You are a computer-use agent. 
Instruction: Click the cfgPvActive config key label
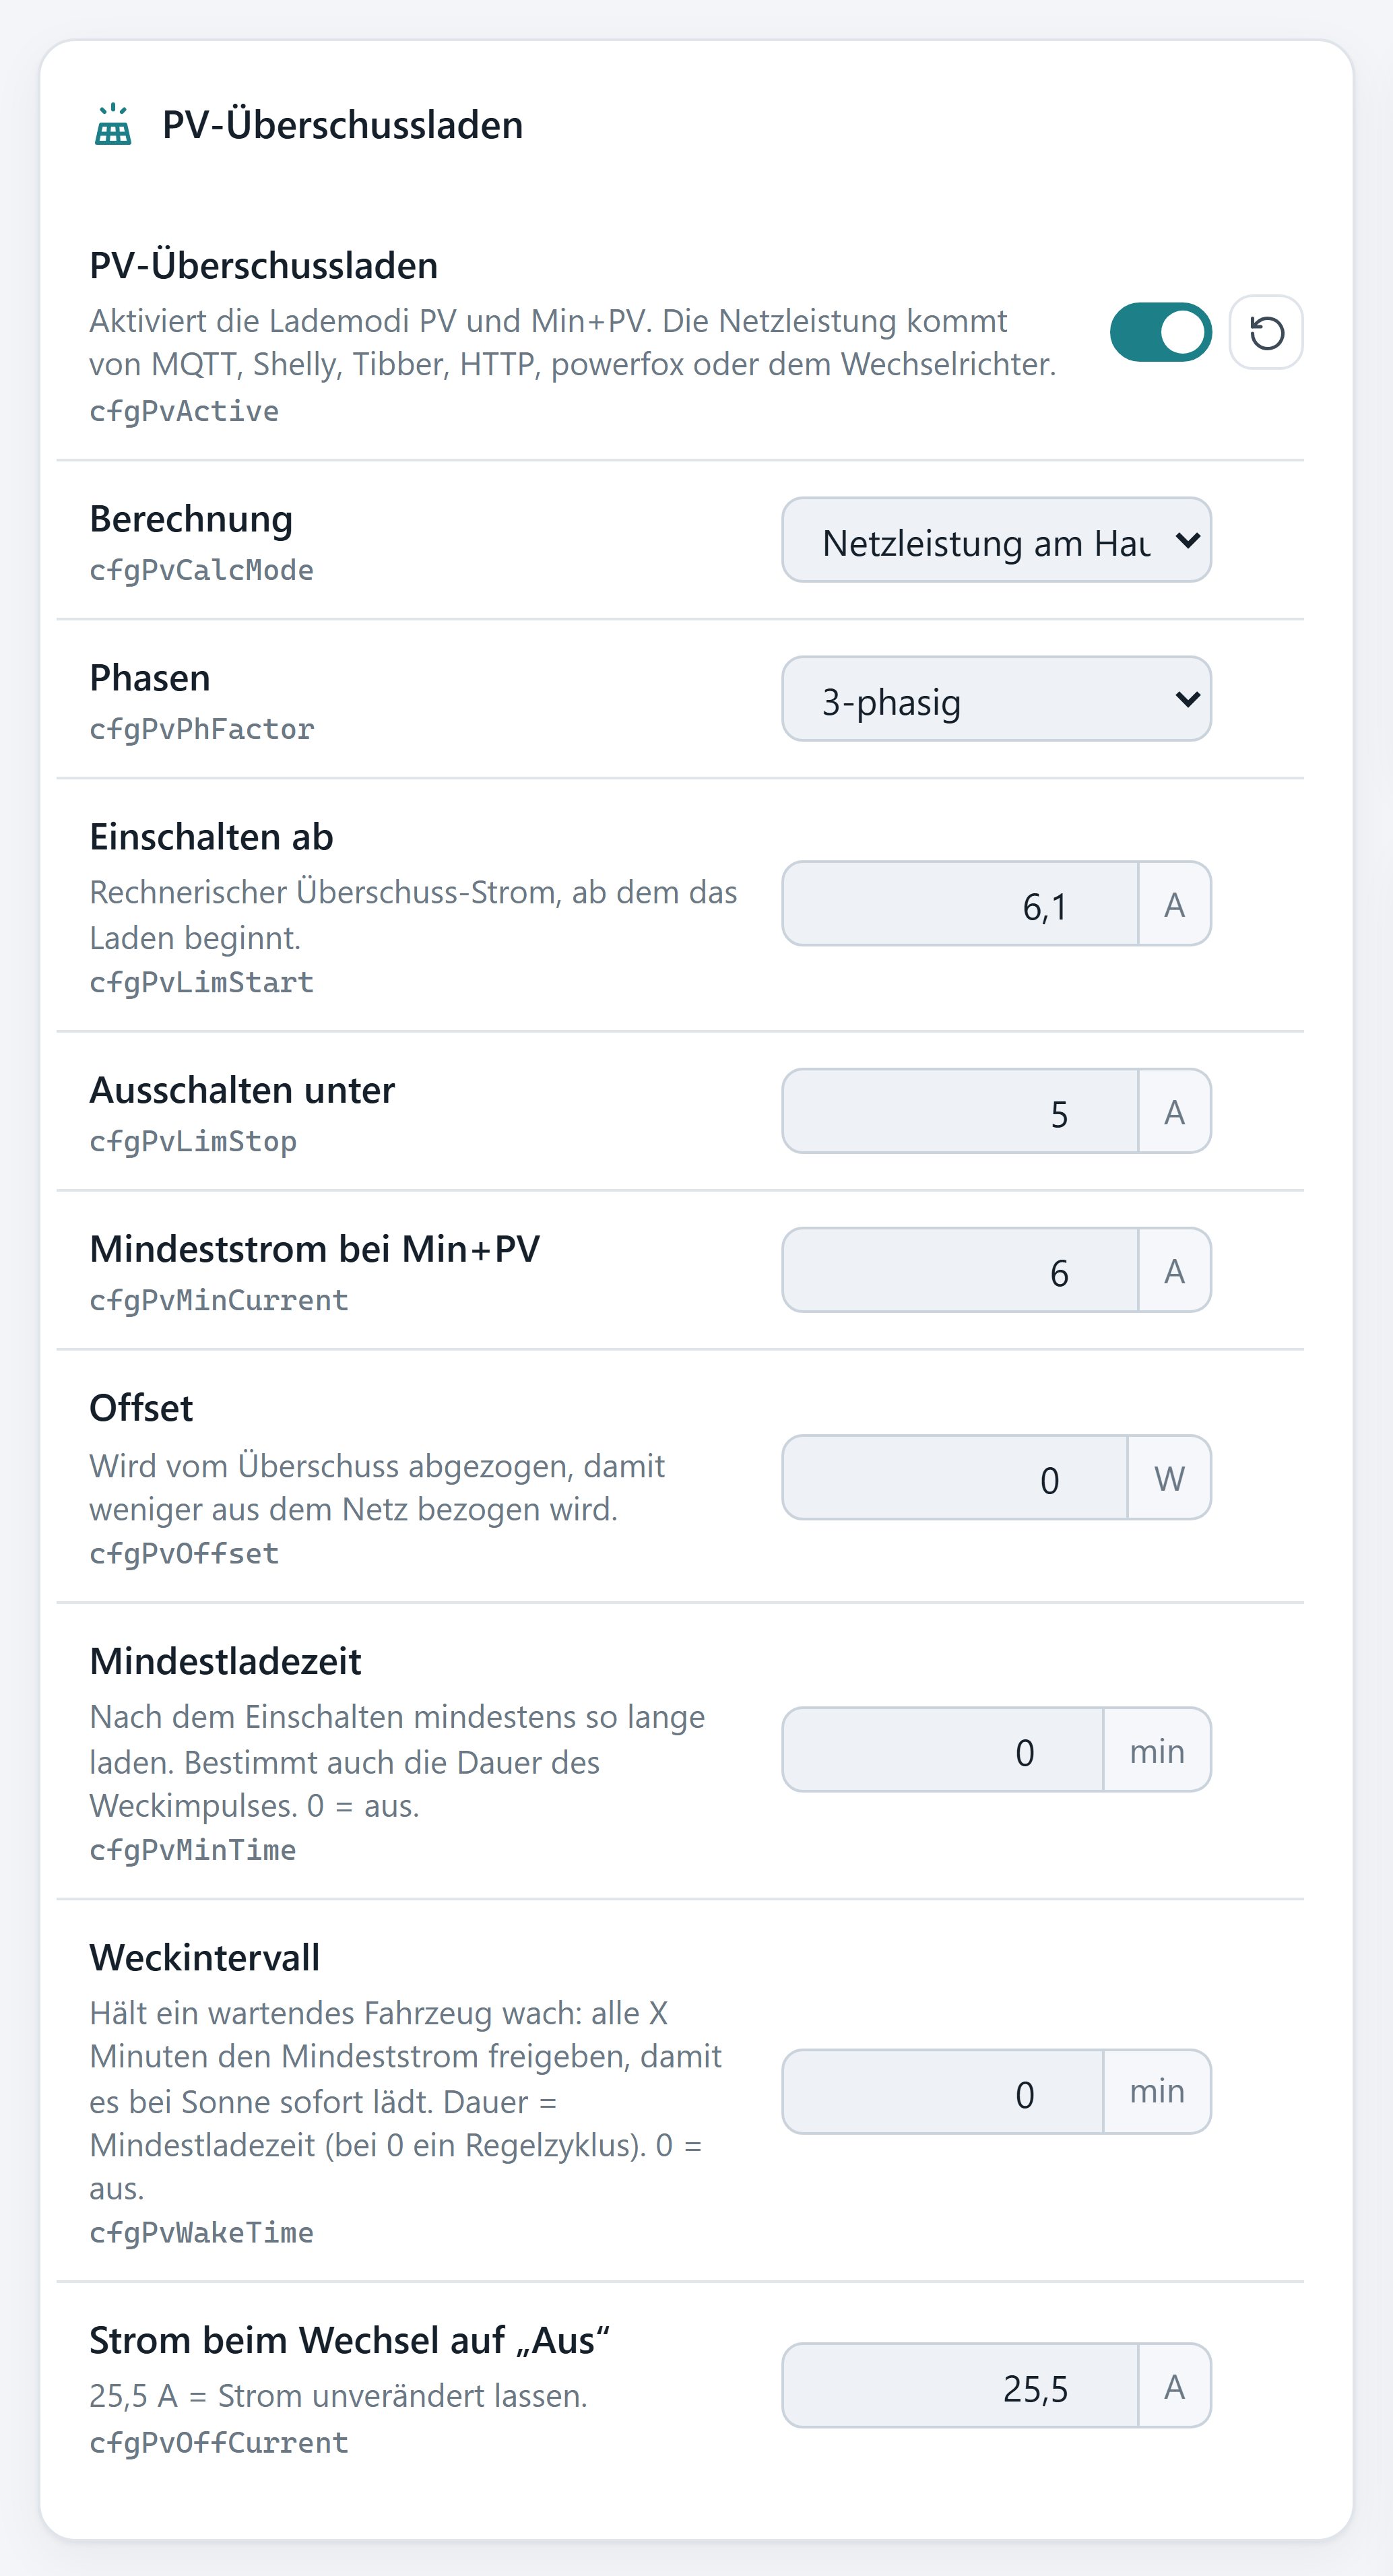tap(184, 411)
